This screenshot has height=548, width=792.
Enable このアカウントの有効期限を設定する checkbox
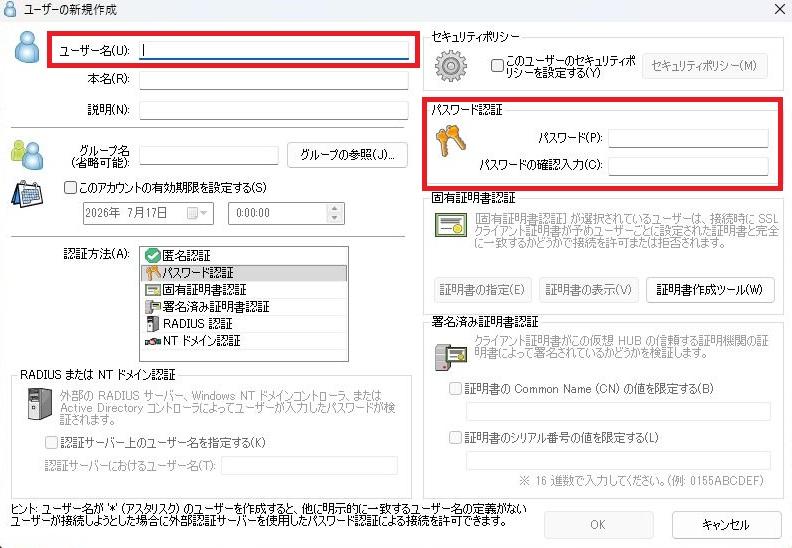[x=70, y=188]
